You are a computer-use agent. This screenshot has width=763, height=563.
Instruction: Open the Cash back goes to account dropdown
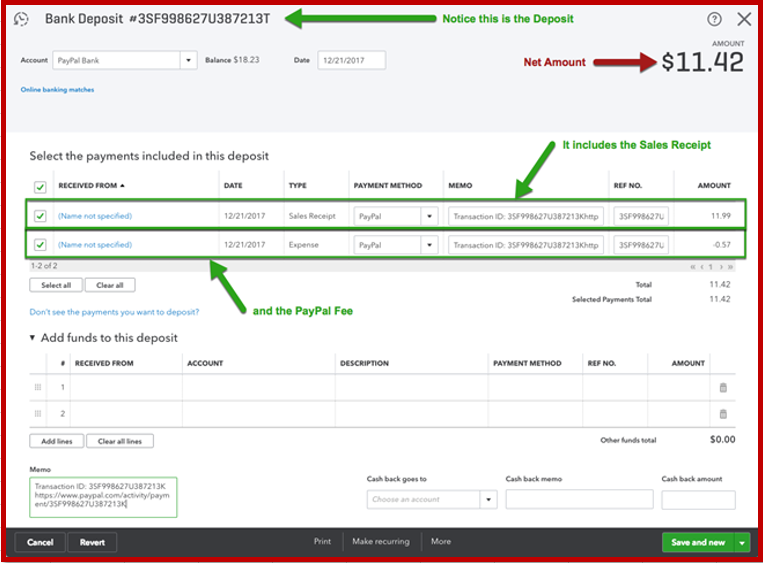coord(489,500)
